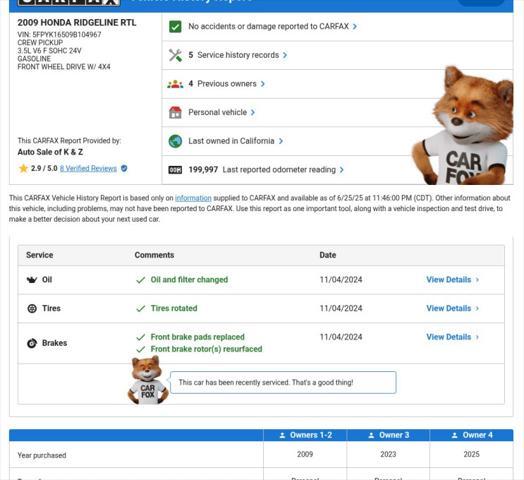Open the 8 Verified Reviews link
524x480 pixels.
point(88,168)
